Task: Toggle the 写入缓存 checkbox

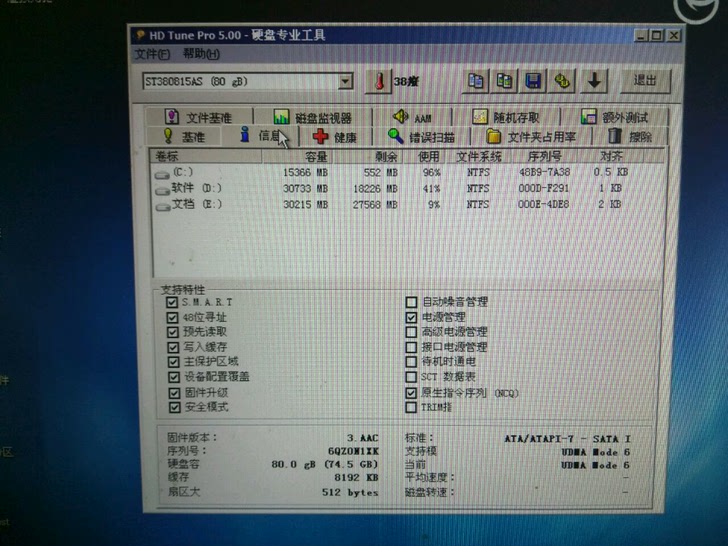Action: coord(173,347)
